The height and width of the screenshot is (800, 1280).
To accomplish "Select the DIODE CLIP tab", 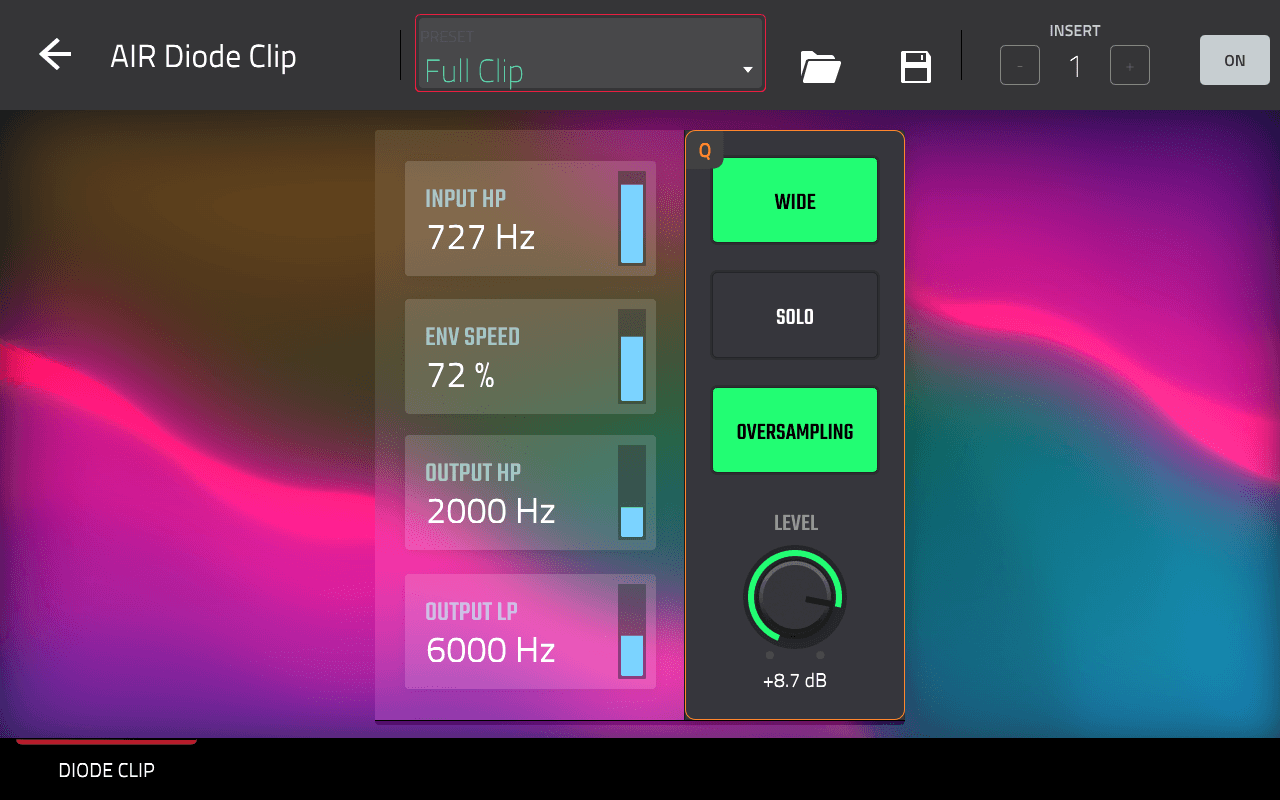I will tap(107, 770).
